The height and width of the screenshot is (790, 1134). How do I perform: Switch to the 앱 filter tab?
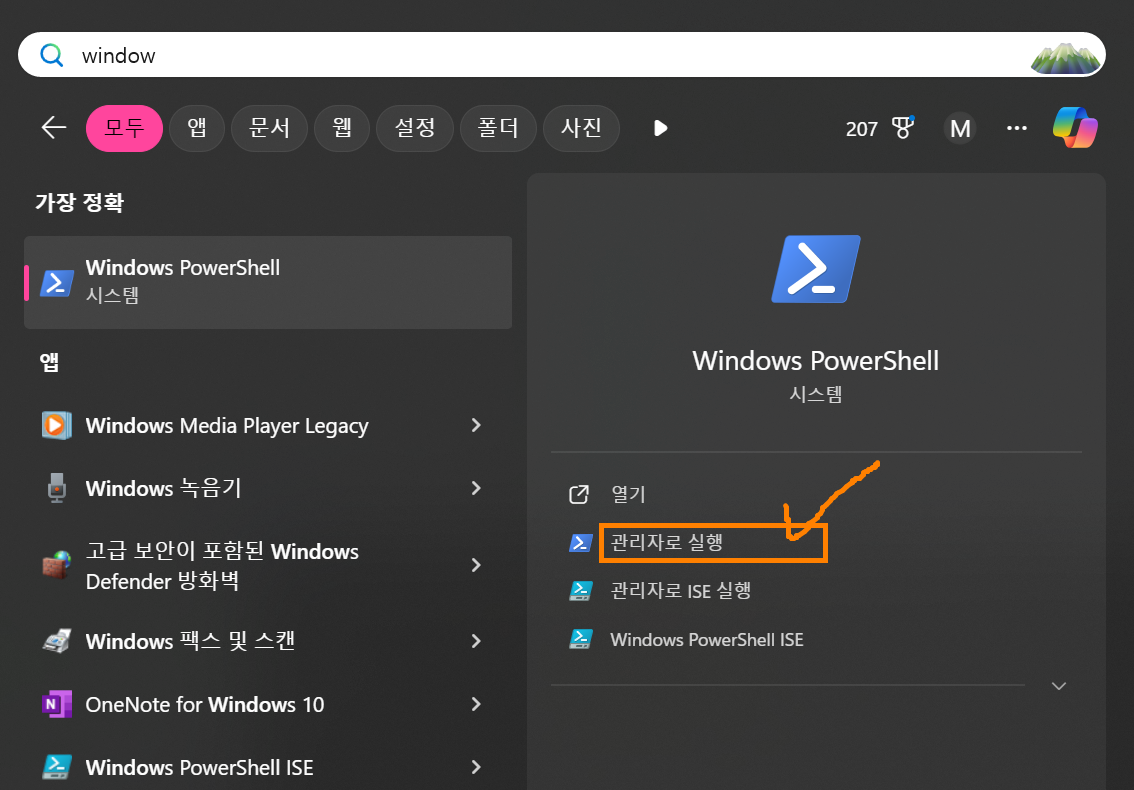click(x=197, y=128)
